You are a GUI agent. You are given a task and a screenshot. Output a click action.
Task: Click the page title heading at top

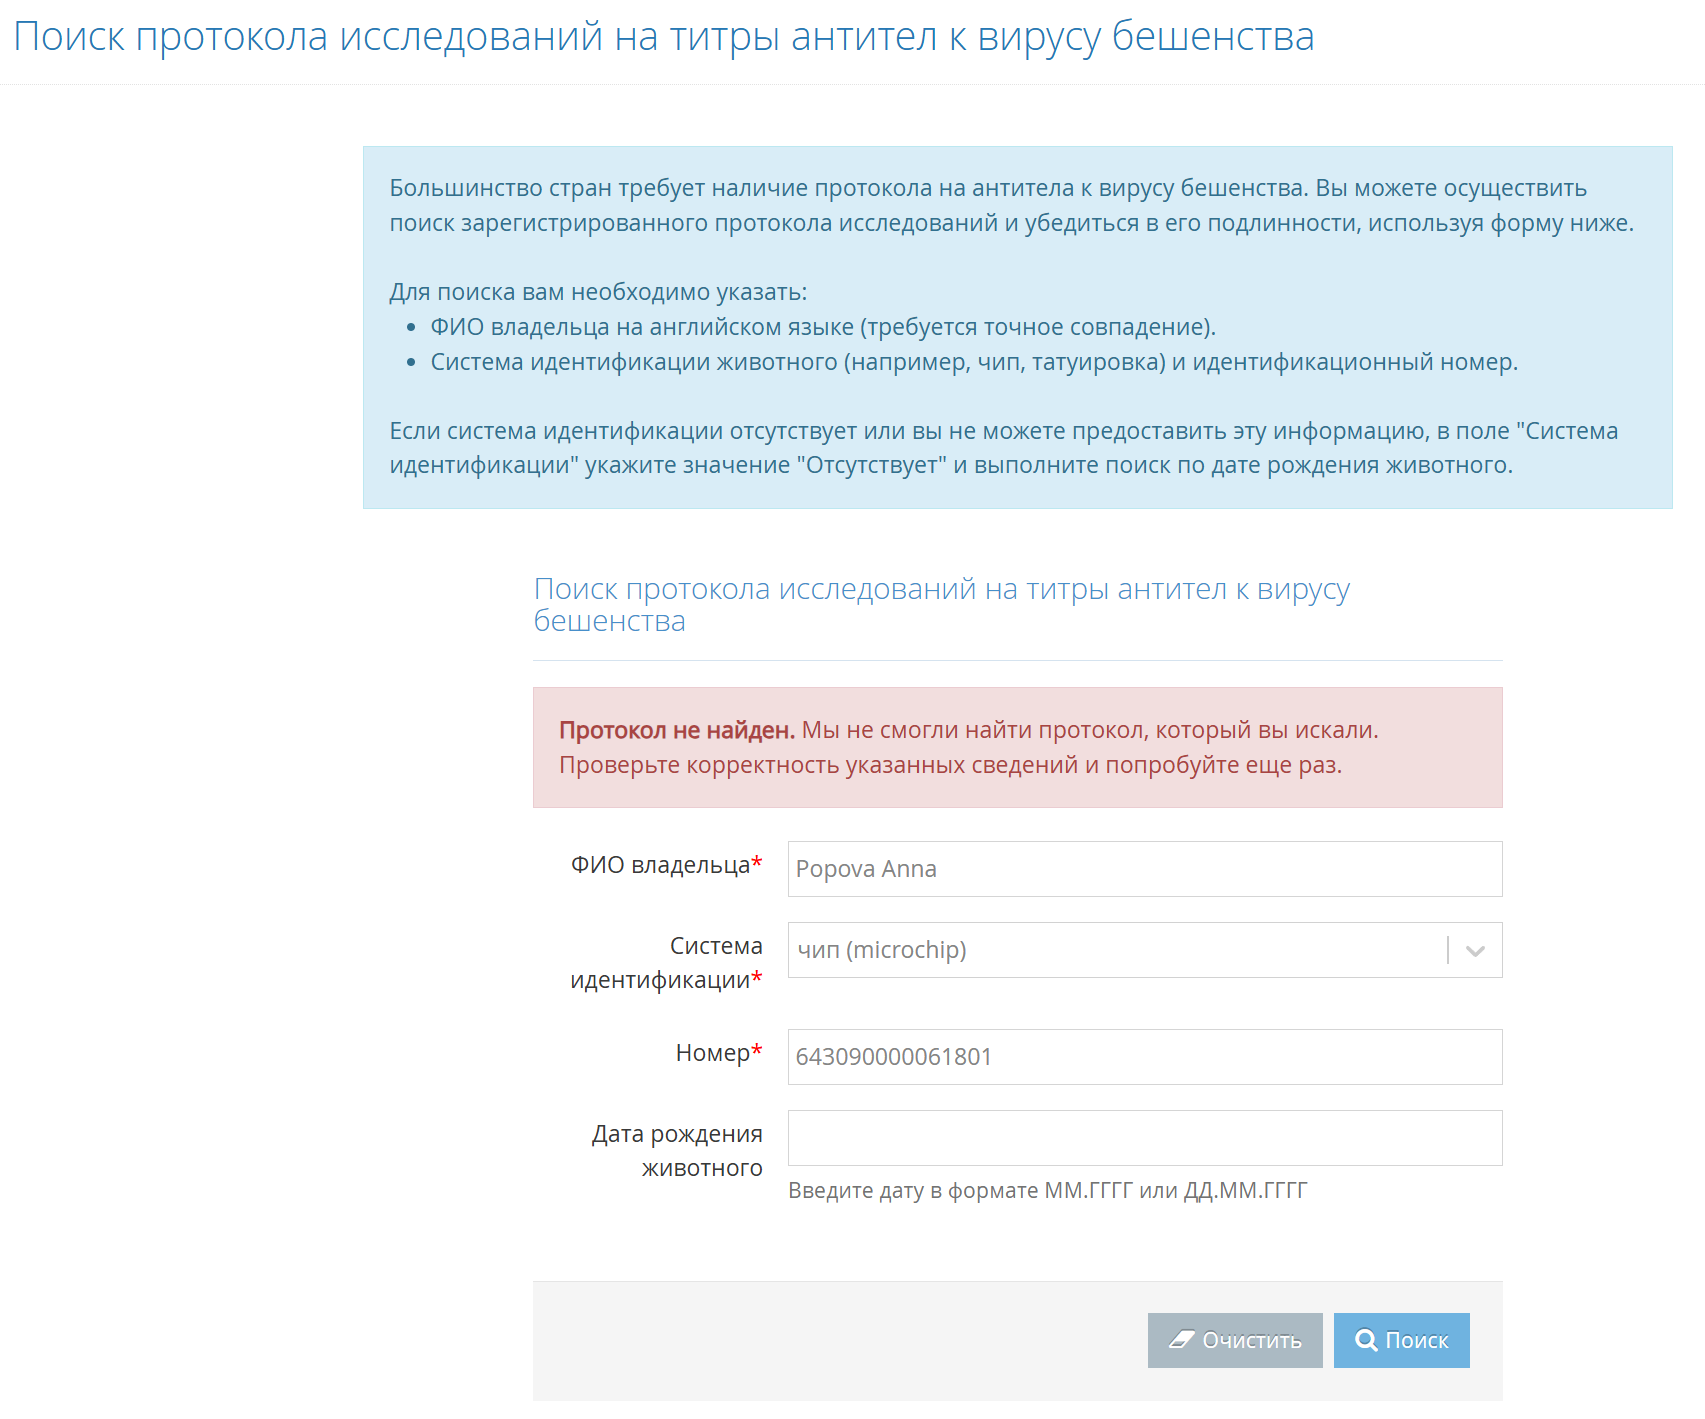click(663, 37)
